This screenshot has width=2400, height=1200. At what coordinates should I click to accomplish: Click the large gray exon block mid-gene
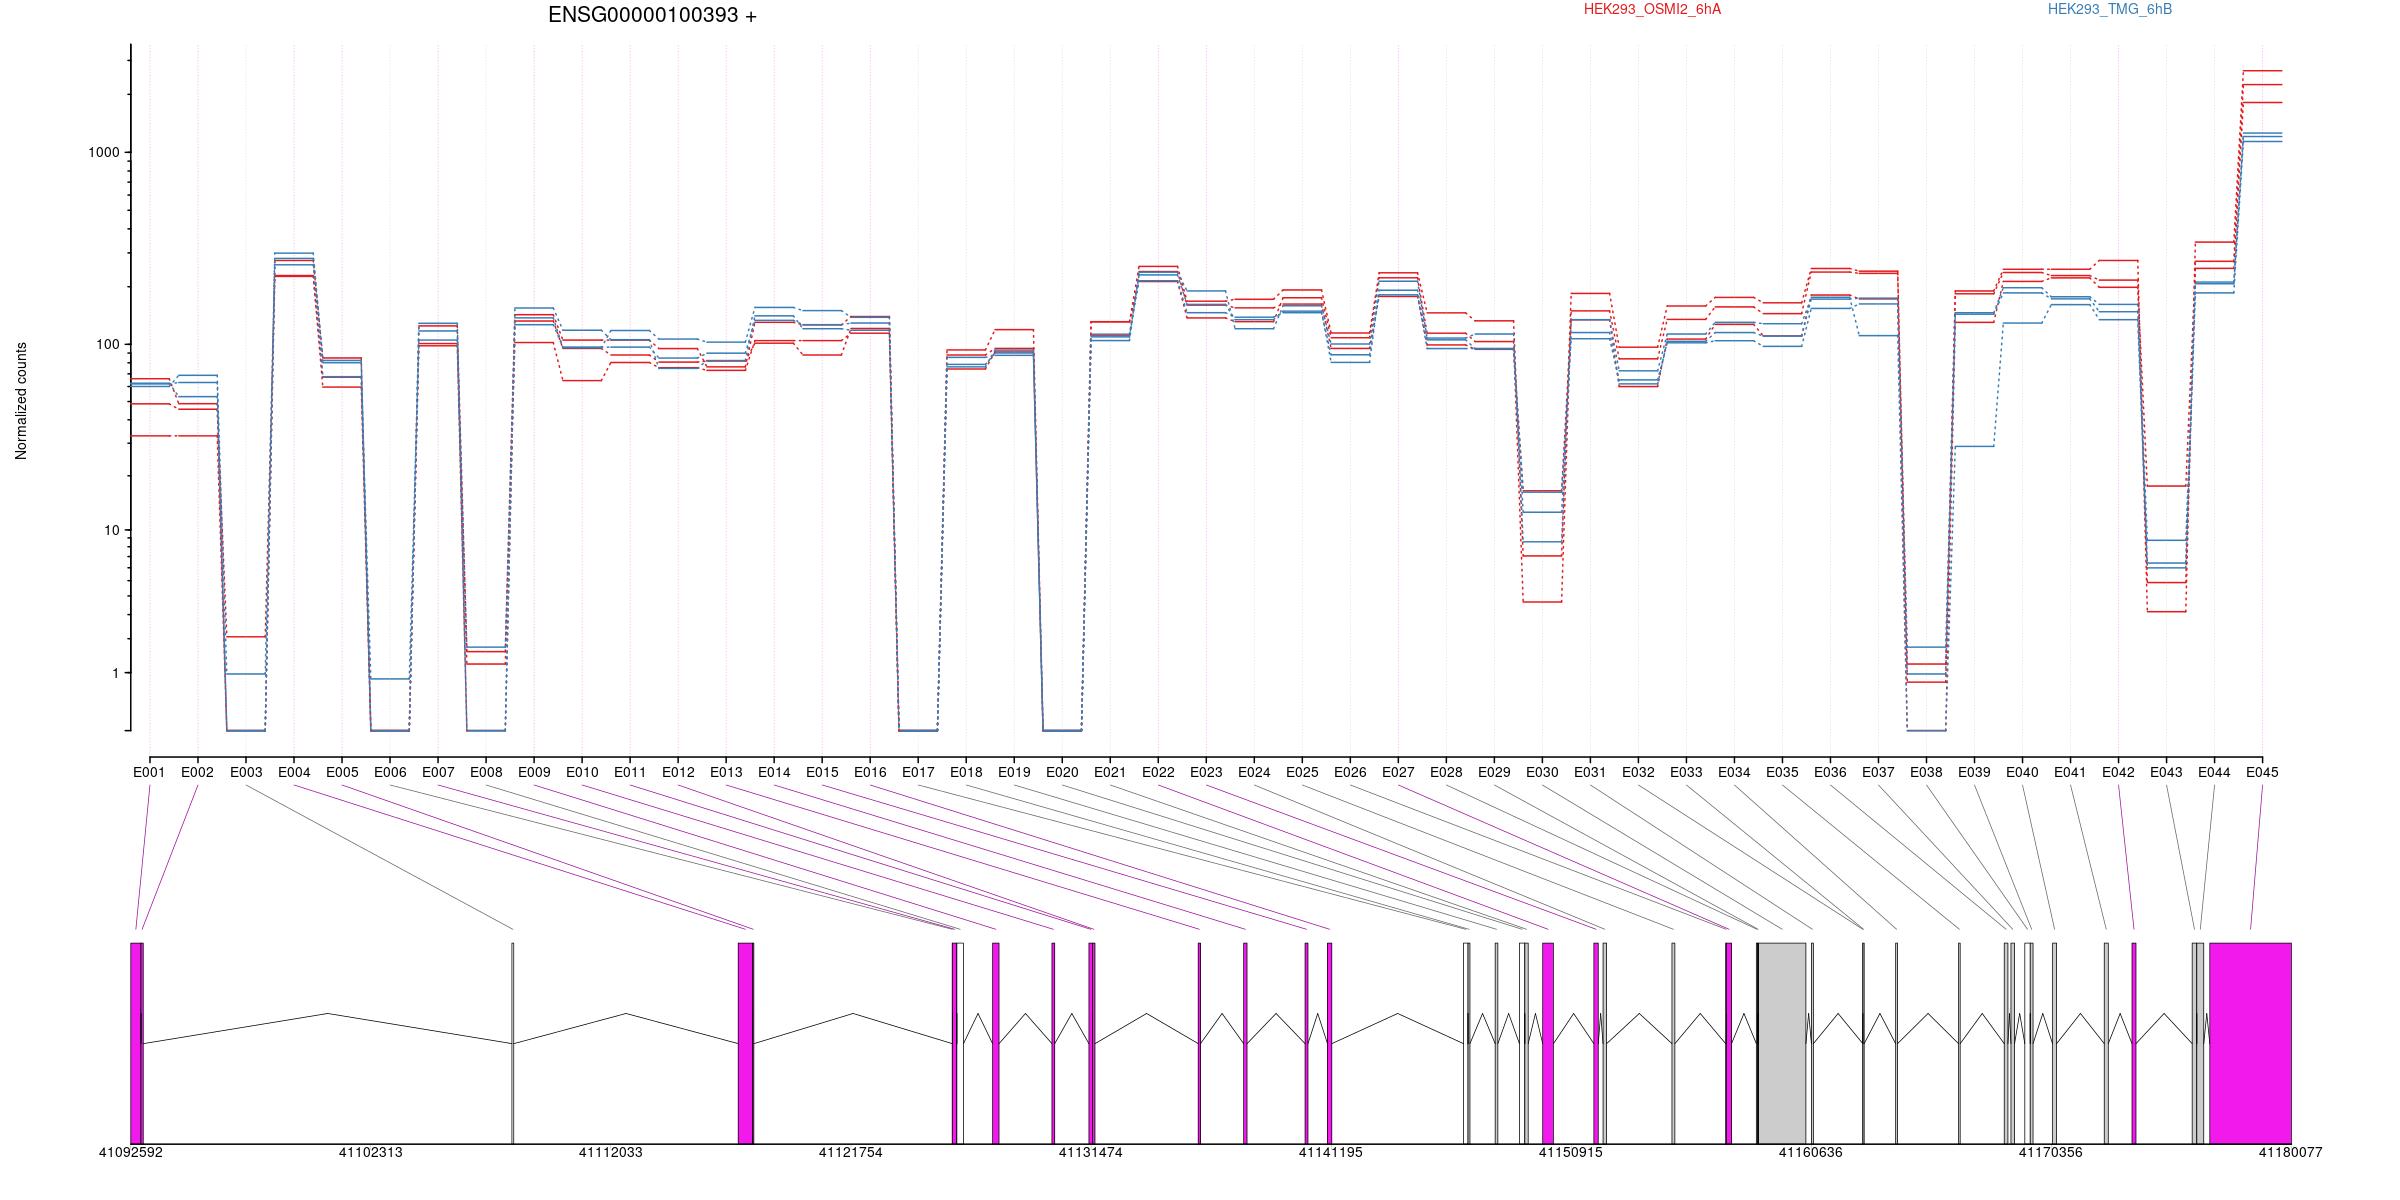[x=1782, y=1043]
